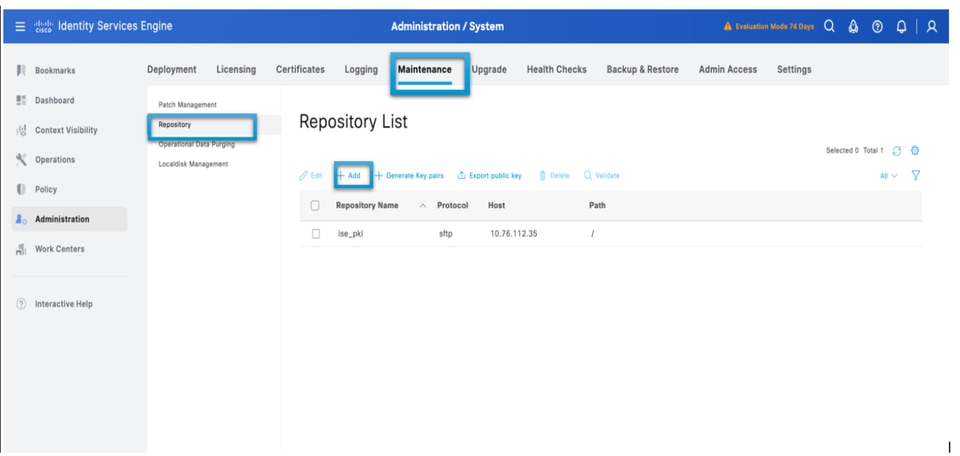Click the Evaluation Mode warning triangle

point(728,26)
